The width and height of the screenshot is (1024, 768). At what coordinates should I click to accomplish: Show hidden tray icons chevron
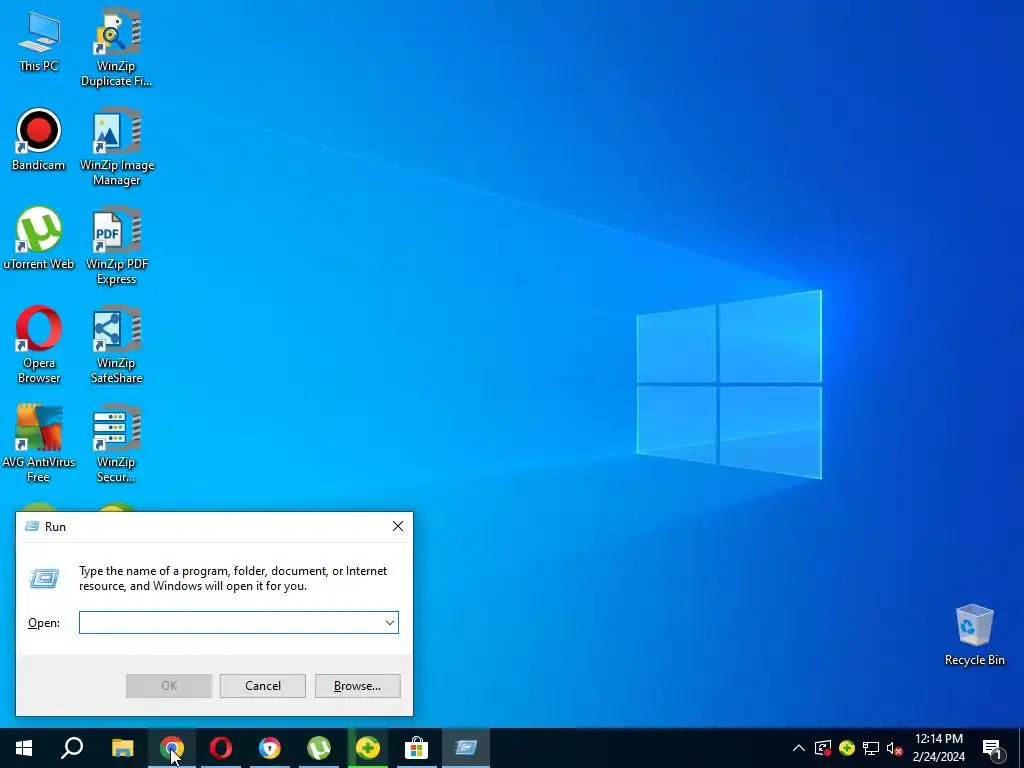(799, 748)
